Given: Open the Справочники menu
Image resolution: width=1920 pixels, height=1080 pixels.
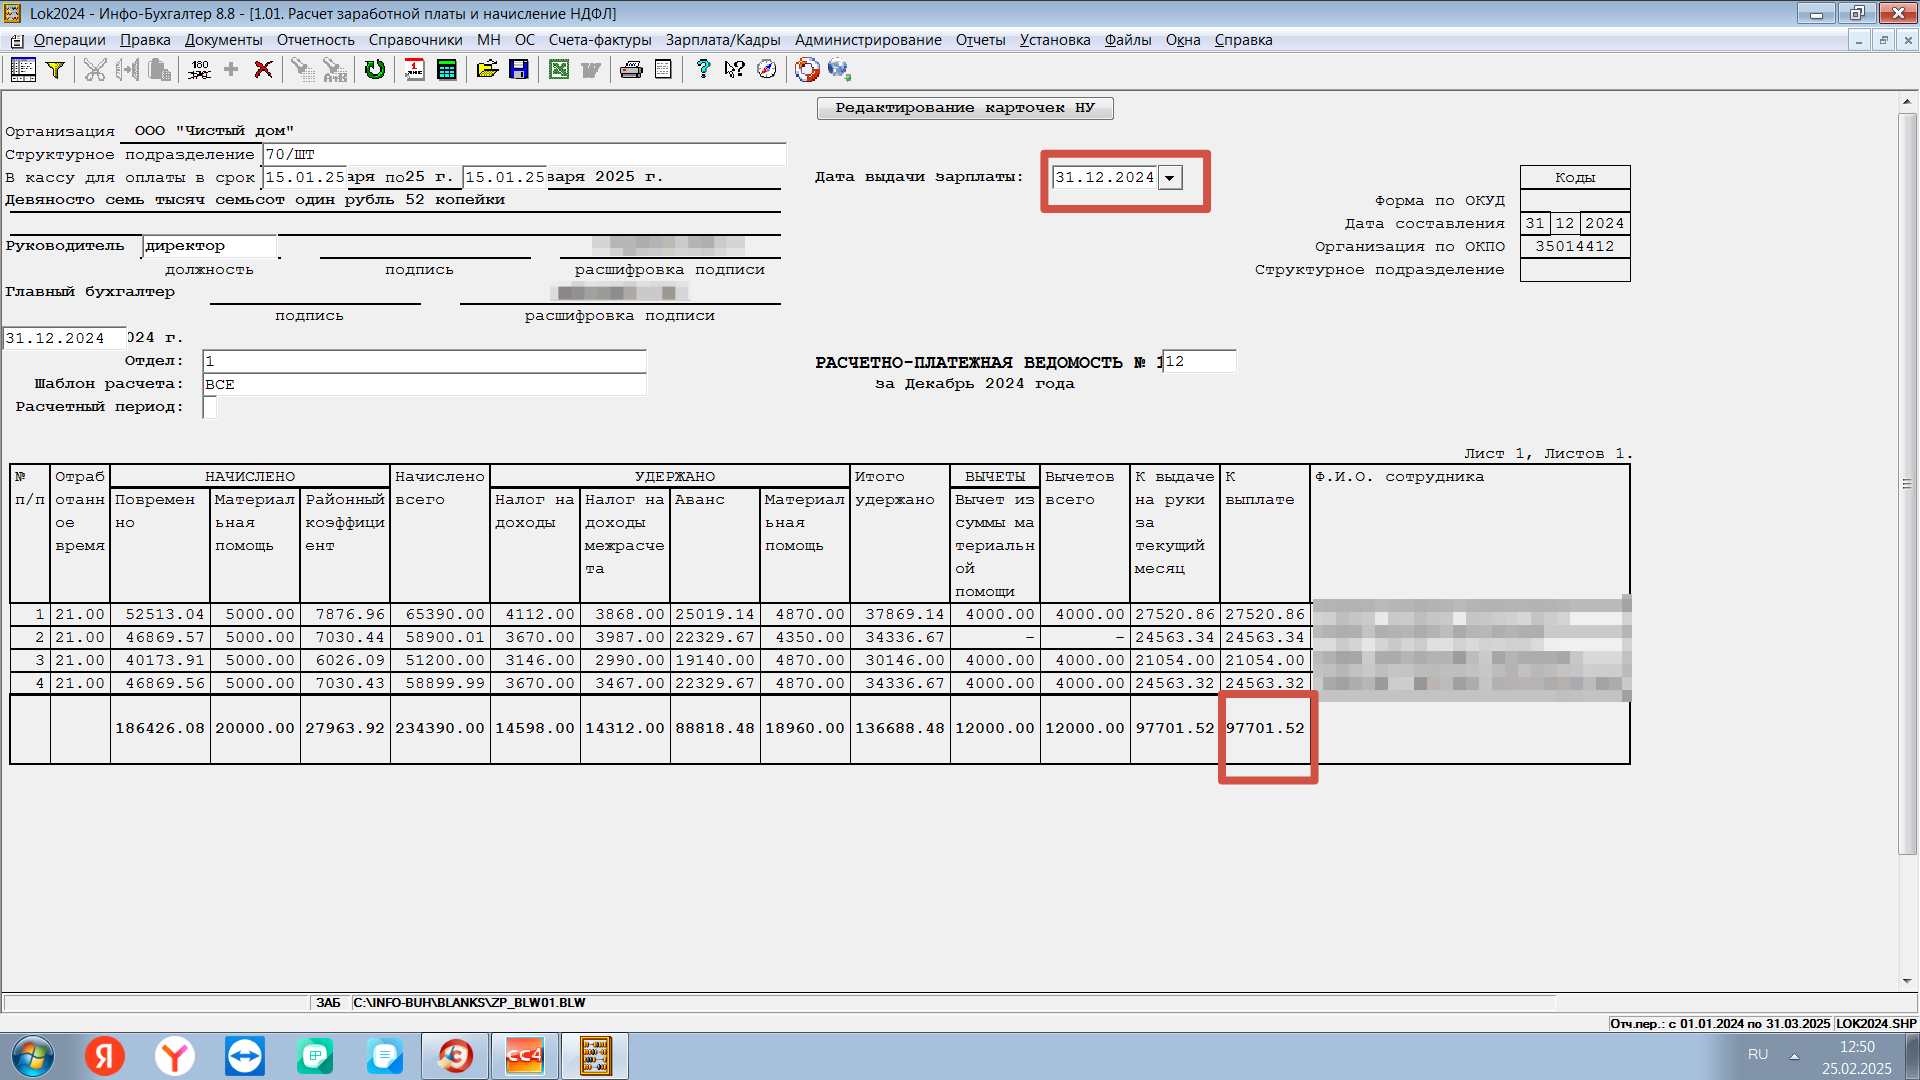Looking at the screenshot, I should 415,40.
